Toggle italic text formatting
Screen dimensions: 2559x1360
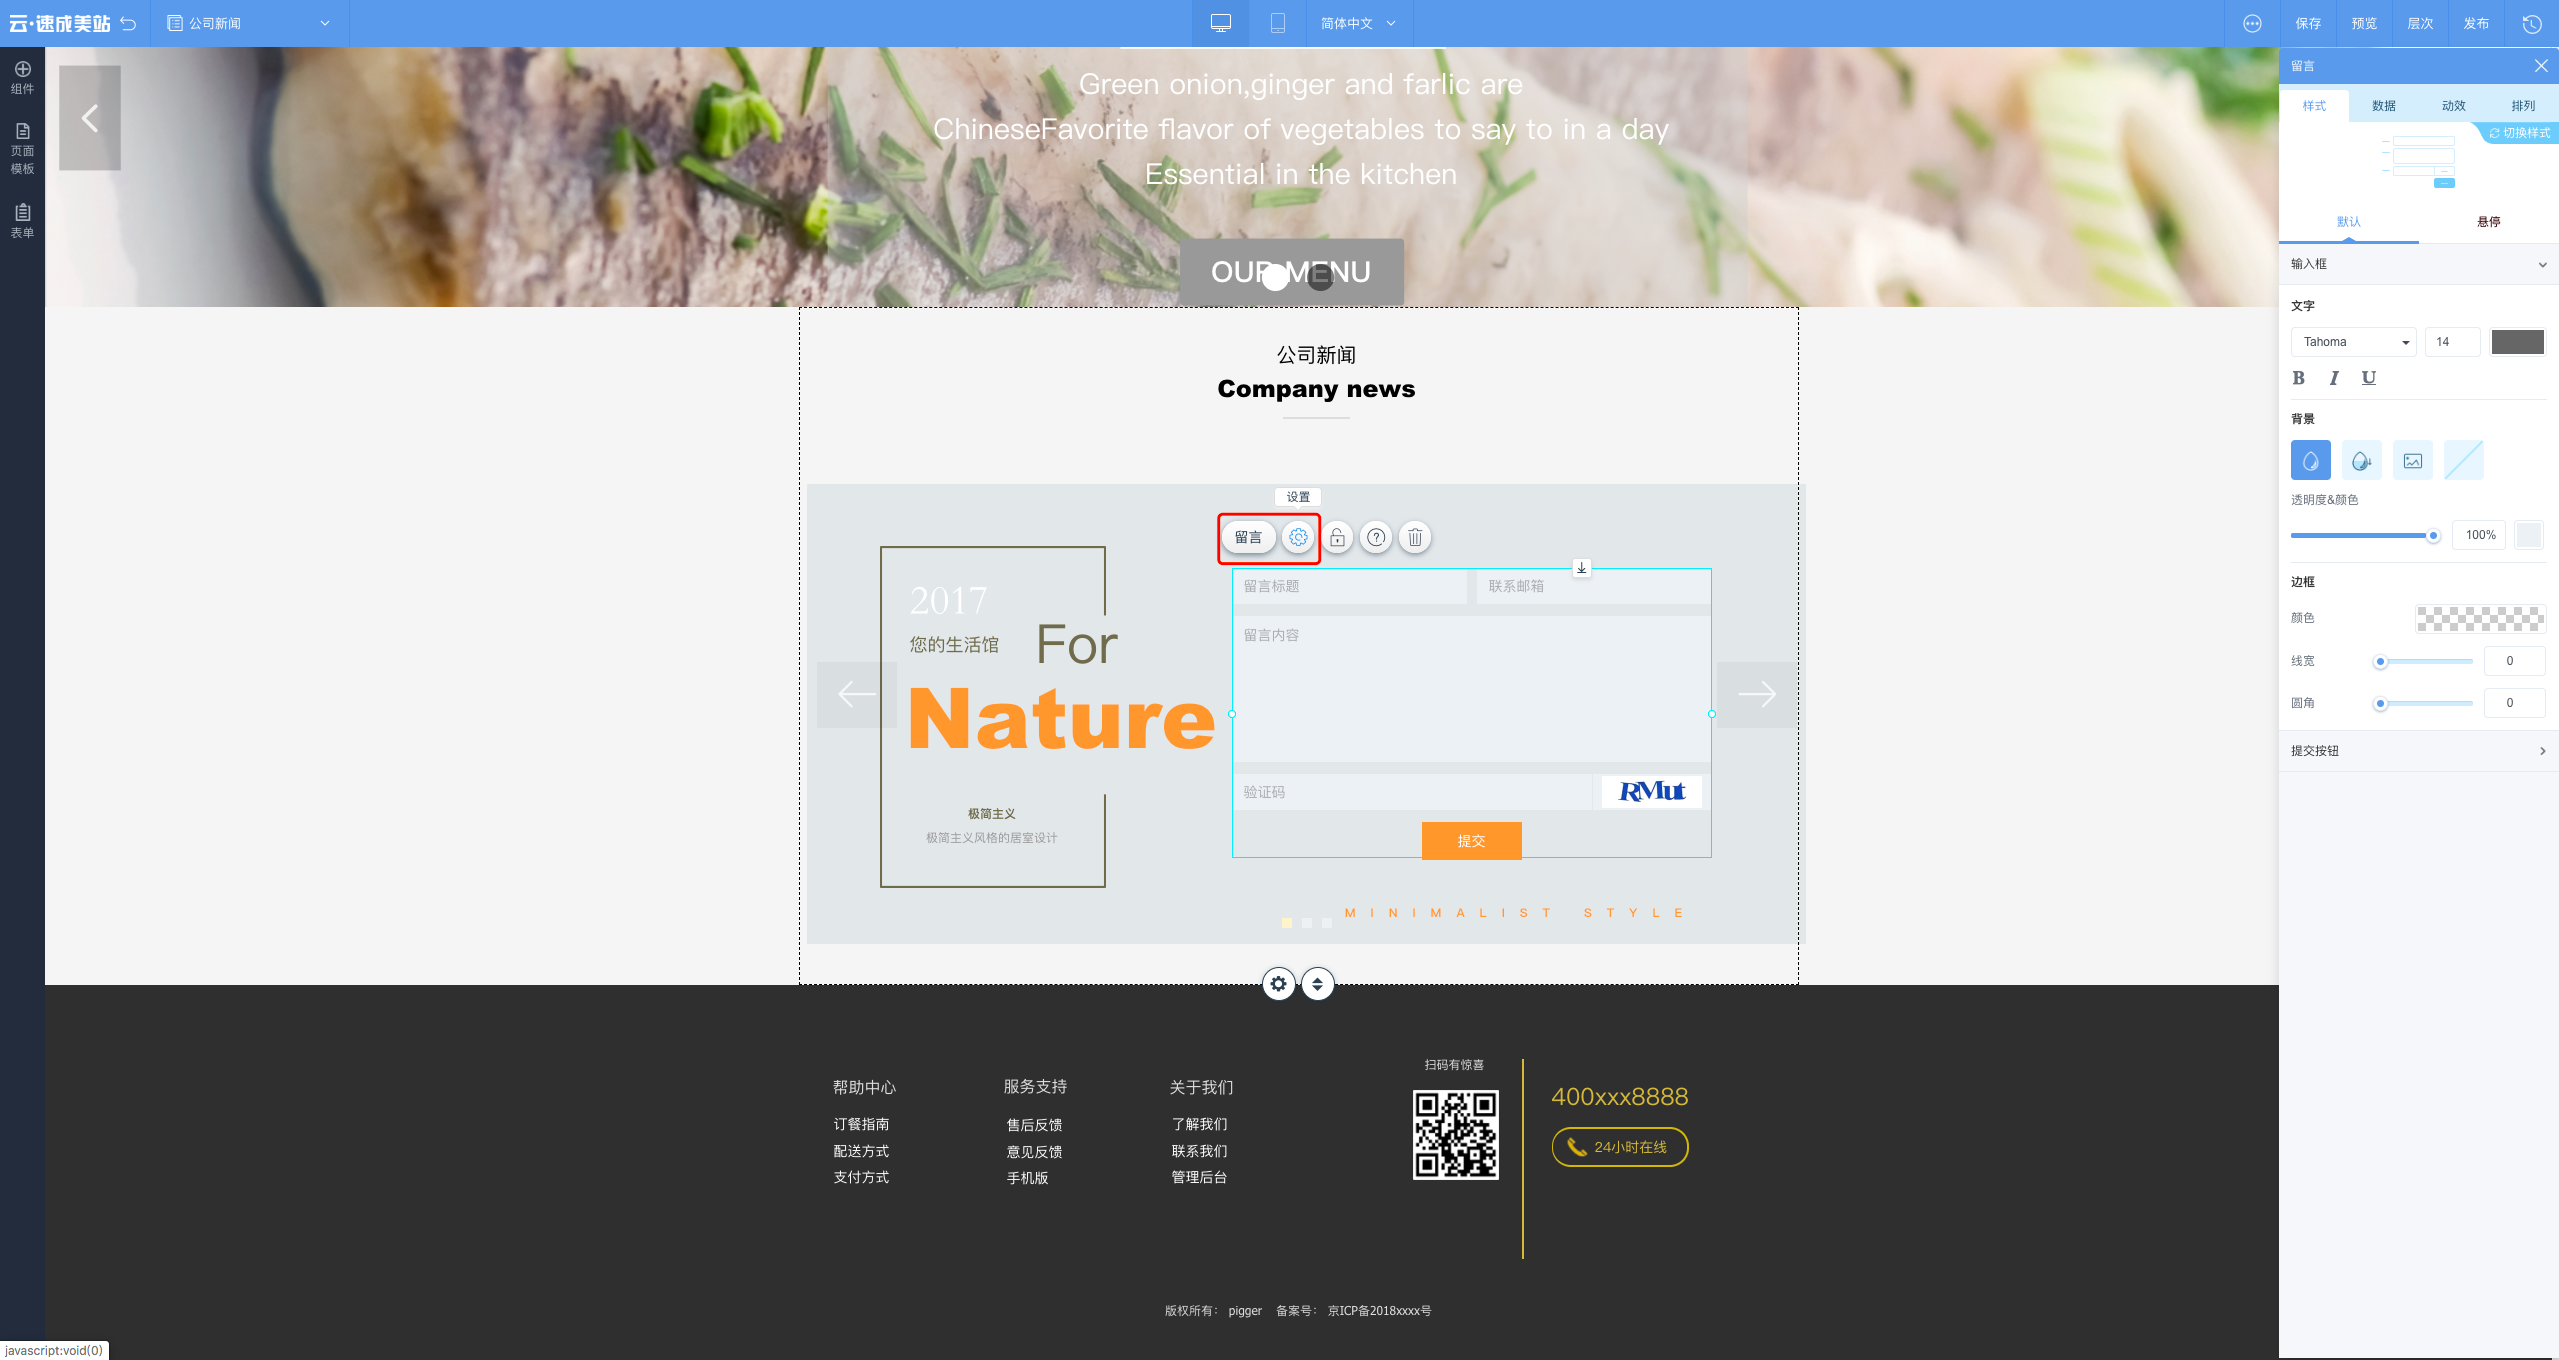[2333, 378]
